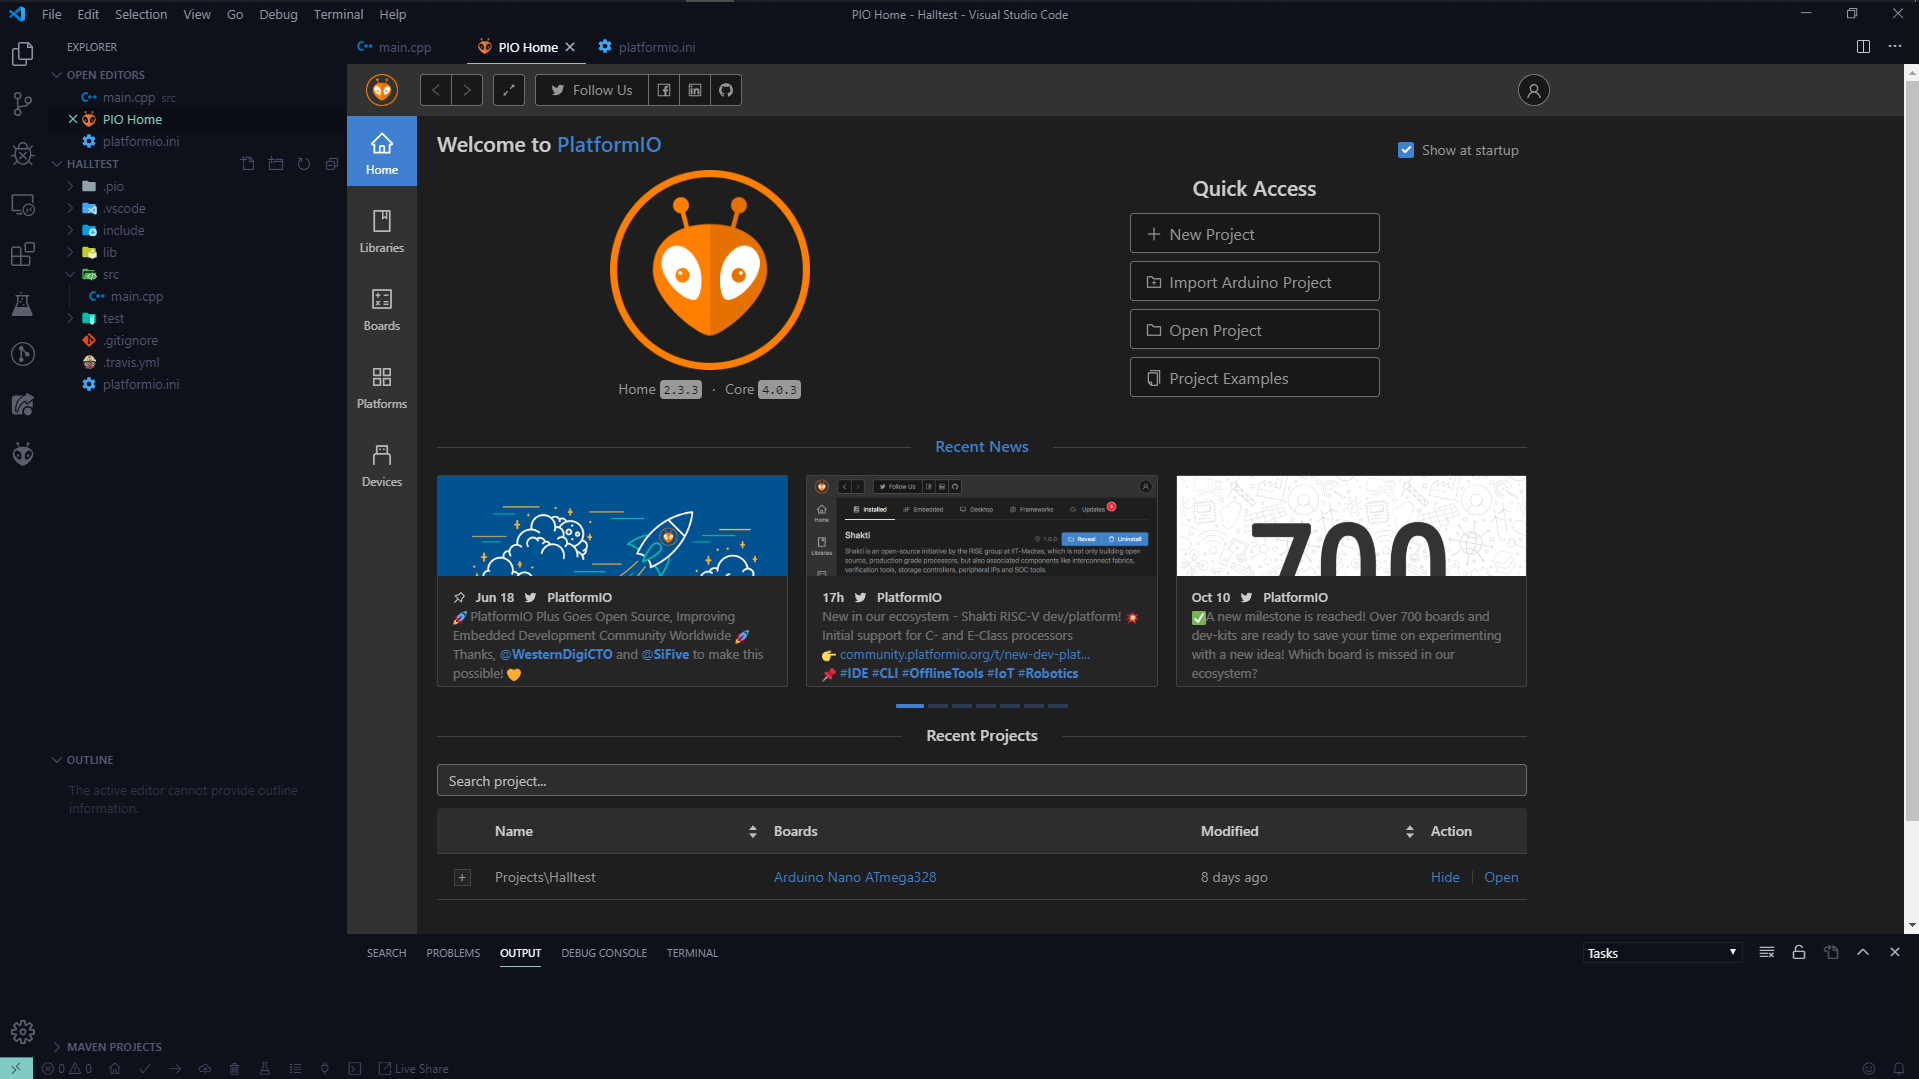Open PlatformIO new terminal icon in status bar
This screenshot has width=1919, height=1079.
354,1068
